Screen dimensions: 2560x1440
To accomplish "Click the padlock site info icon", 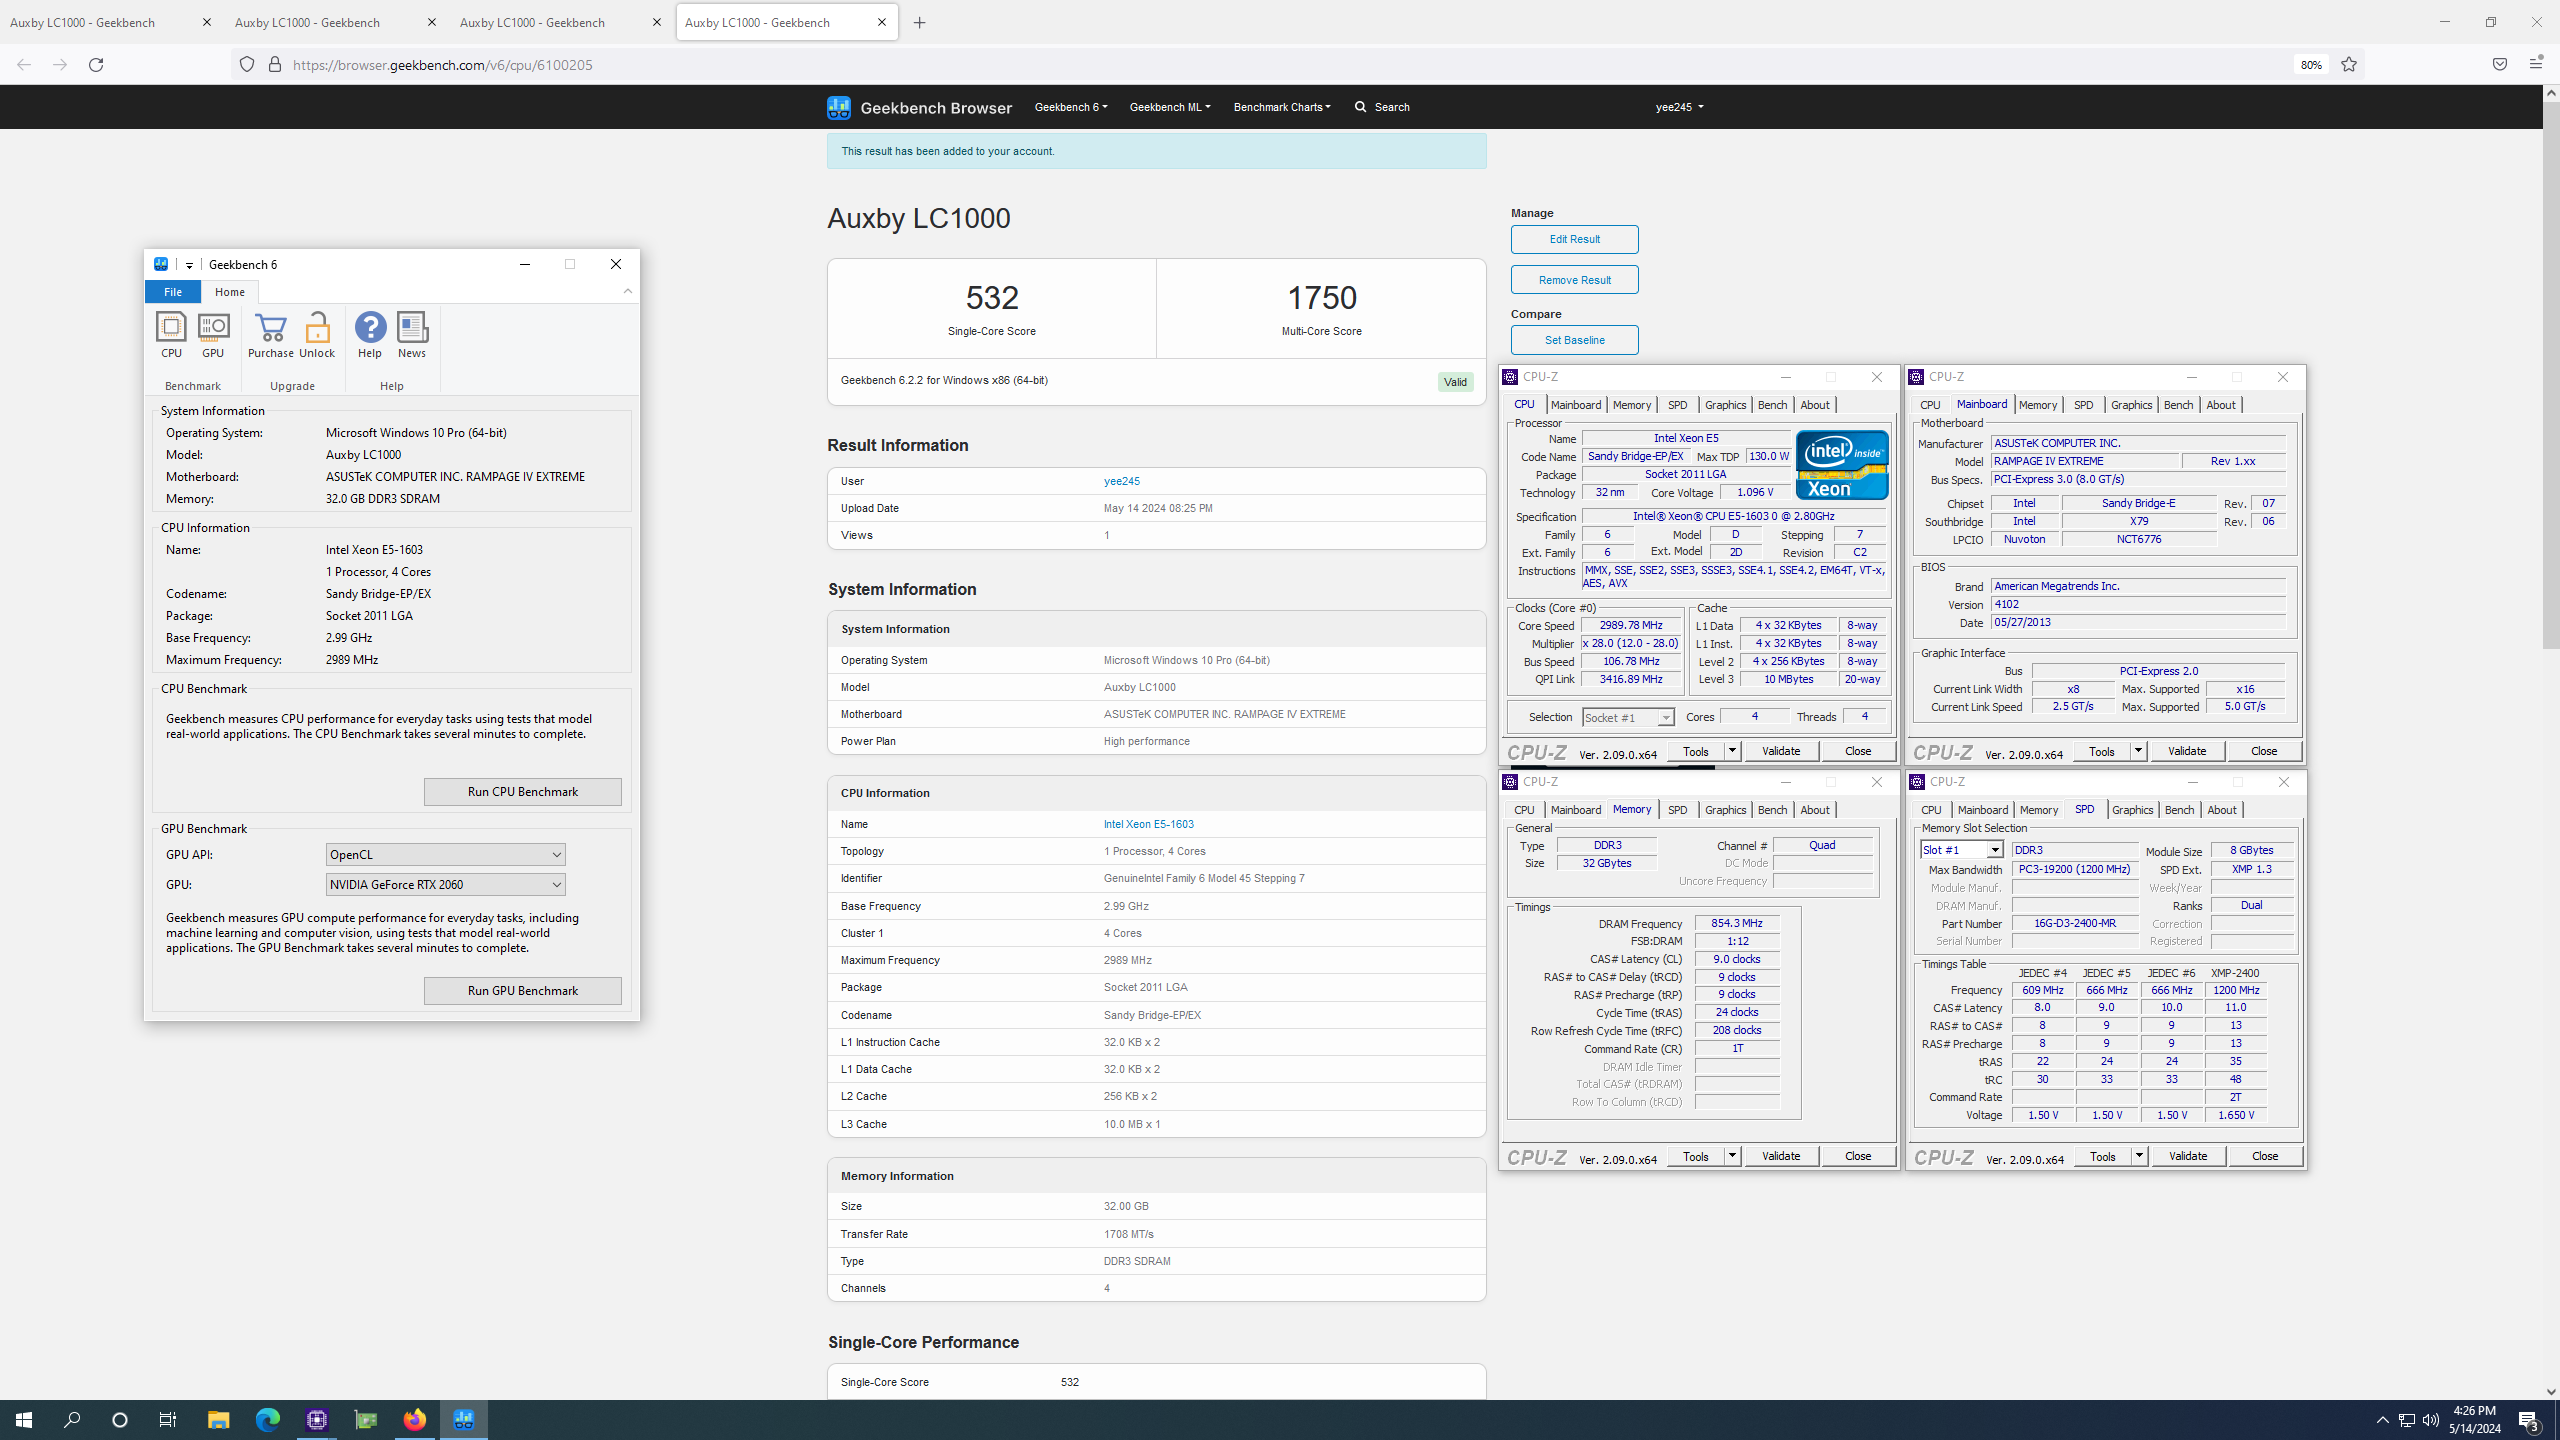I will [274, 64].
